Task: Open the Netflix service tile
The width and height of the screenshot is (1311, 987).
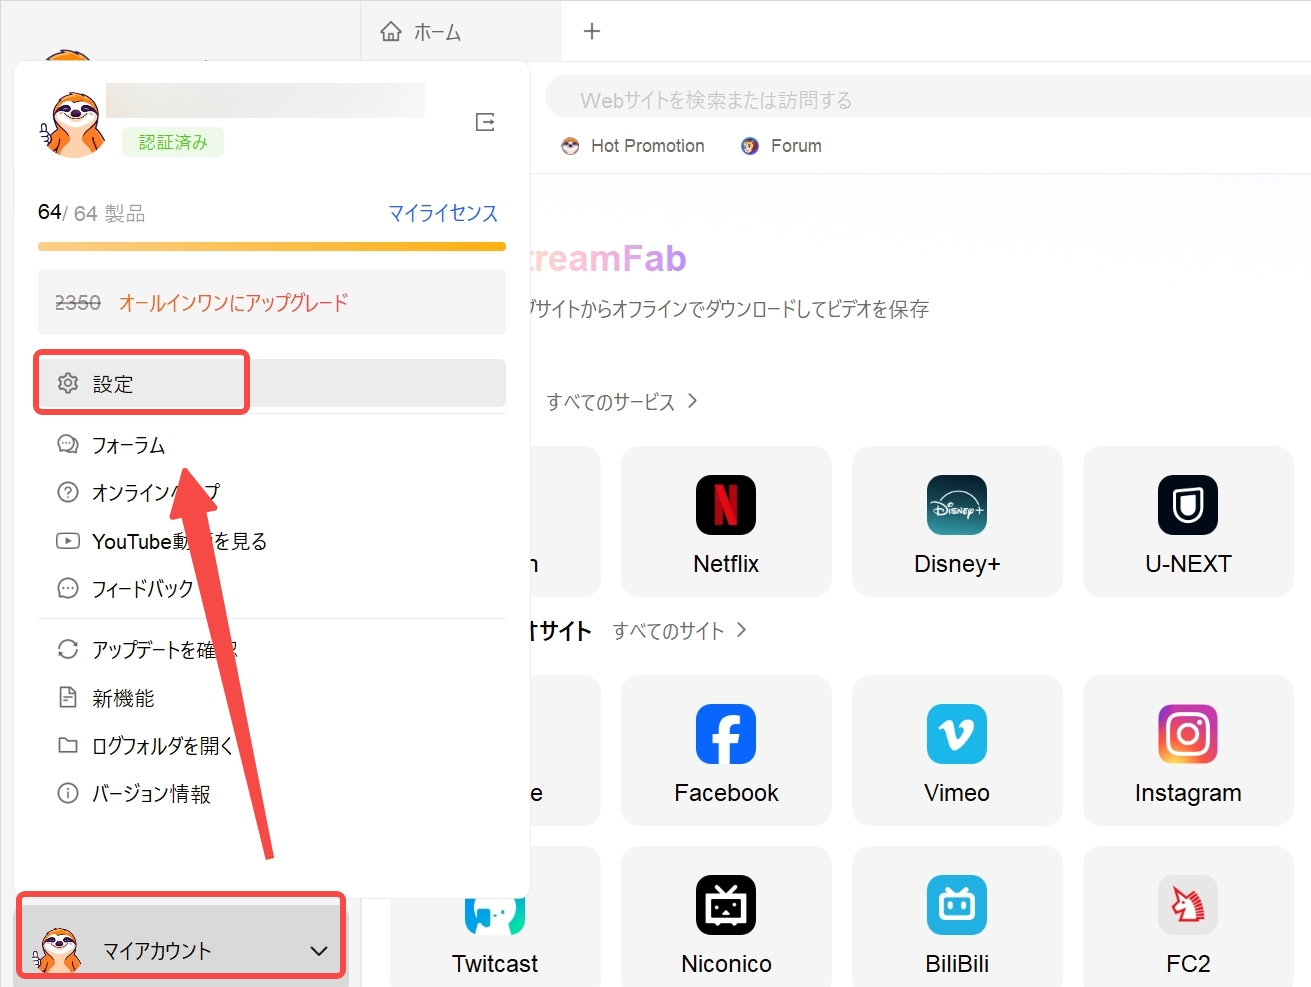Action: coord(726,521)
